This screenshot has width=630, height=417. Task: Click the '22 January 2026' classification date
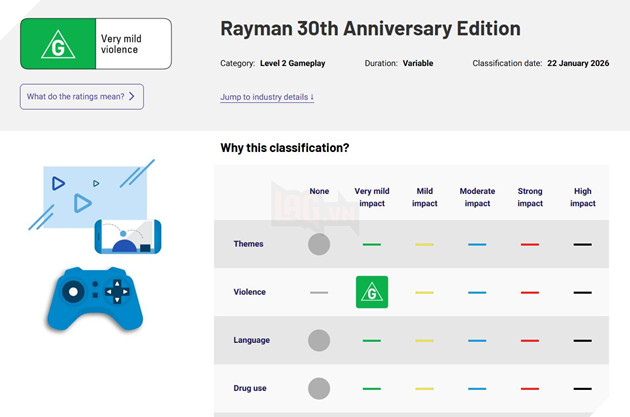pos(578,63)
